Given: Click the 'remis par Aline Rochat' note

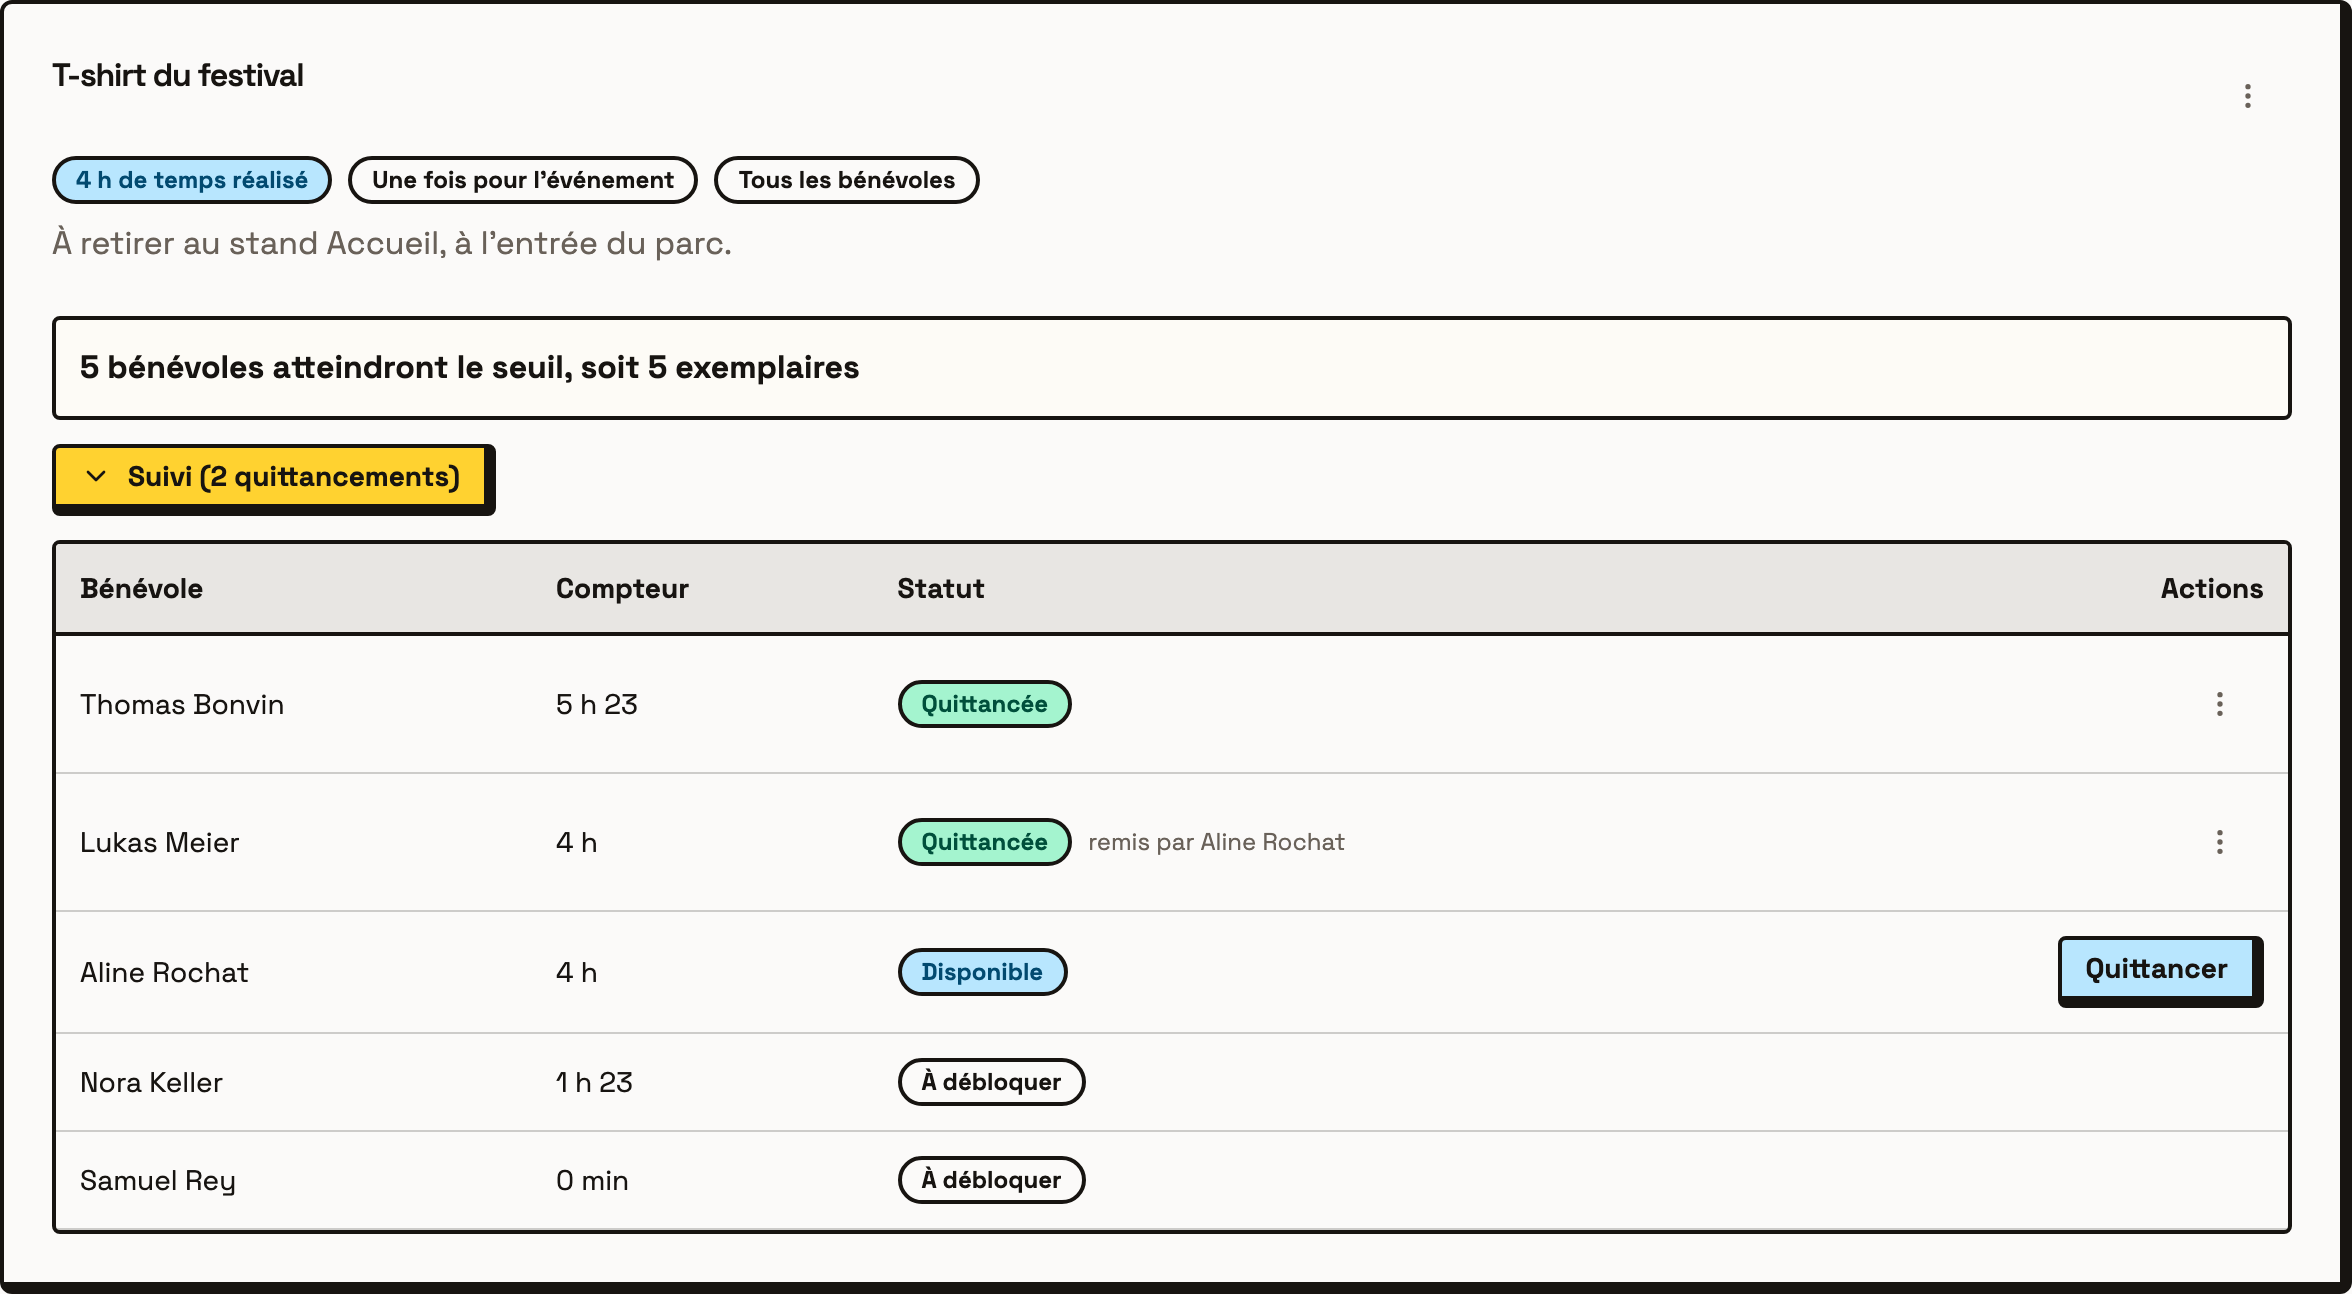Looking at the screenshot, I should 1216,842.
